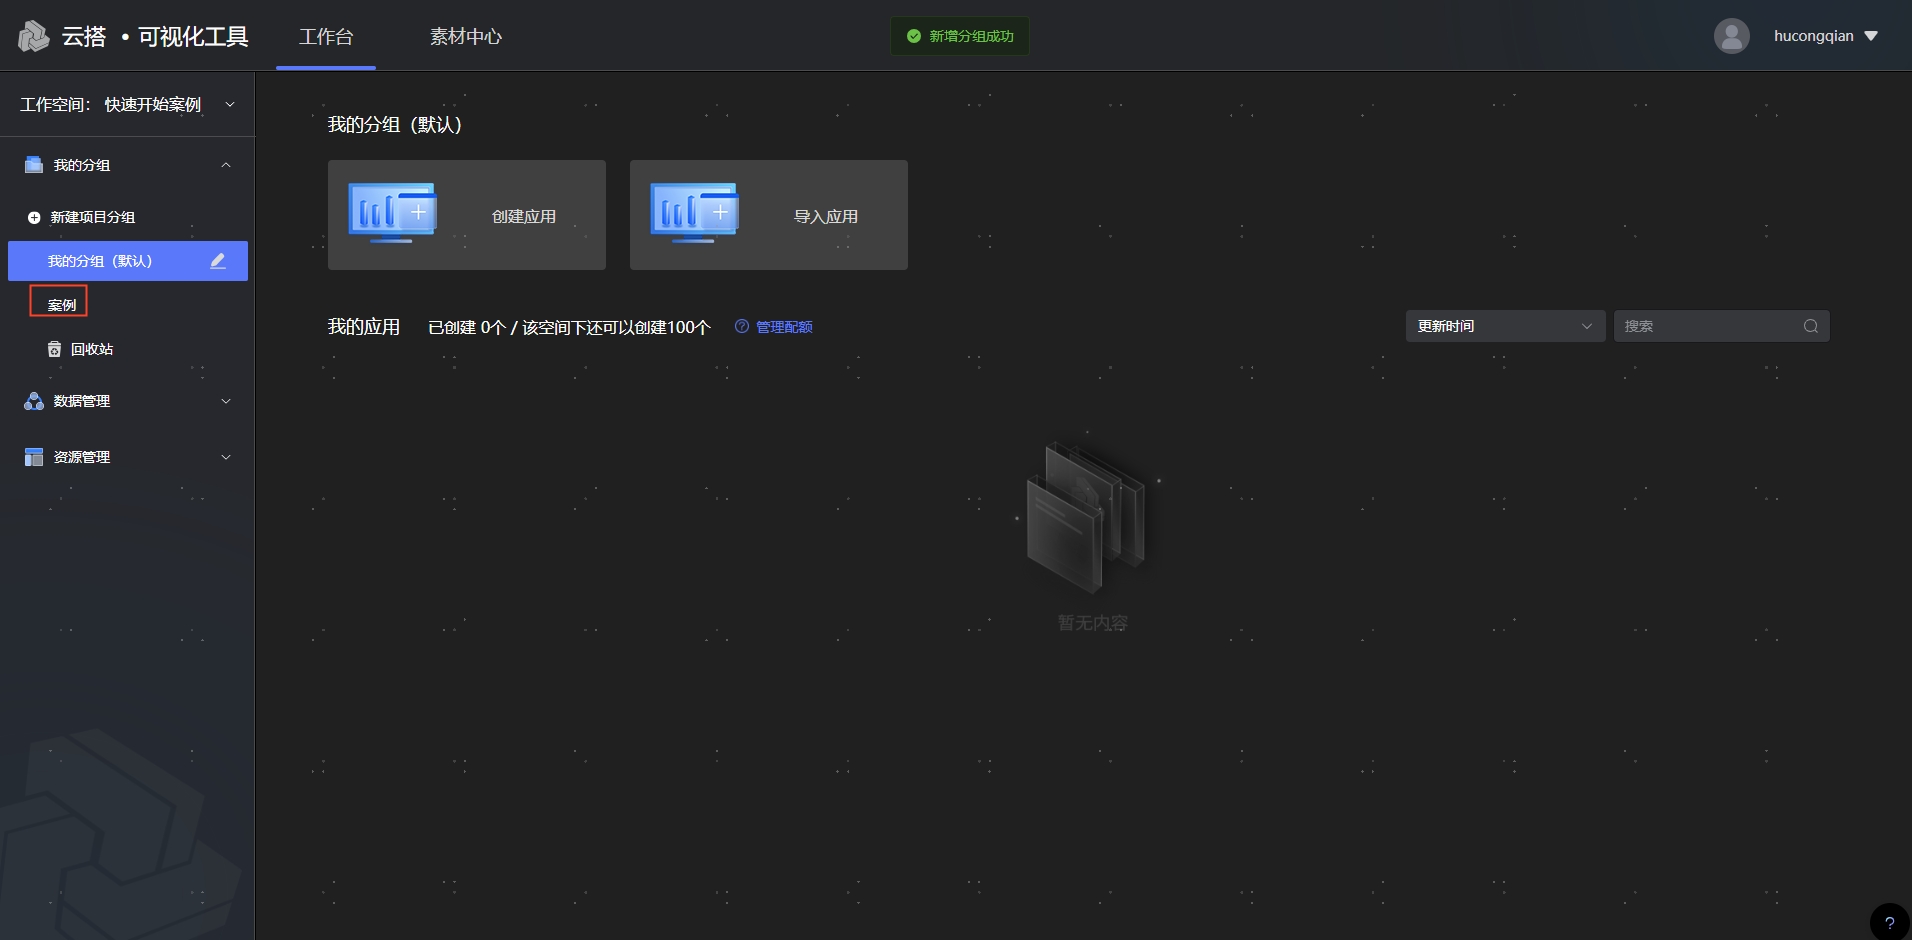Edit 我的分组（默认）with pencil icon
The image size is (1912, 940).
[218, 261]
